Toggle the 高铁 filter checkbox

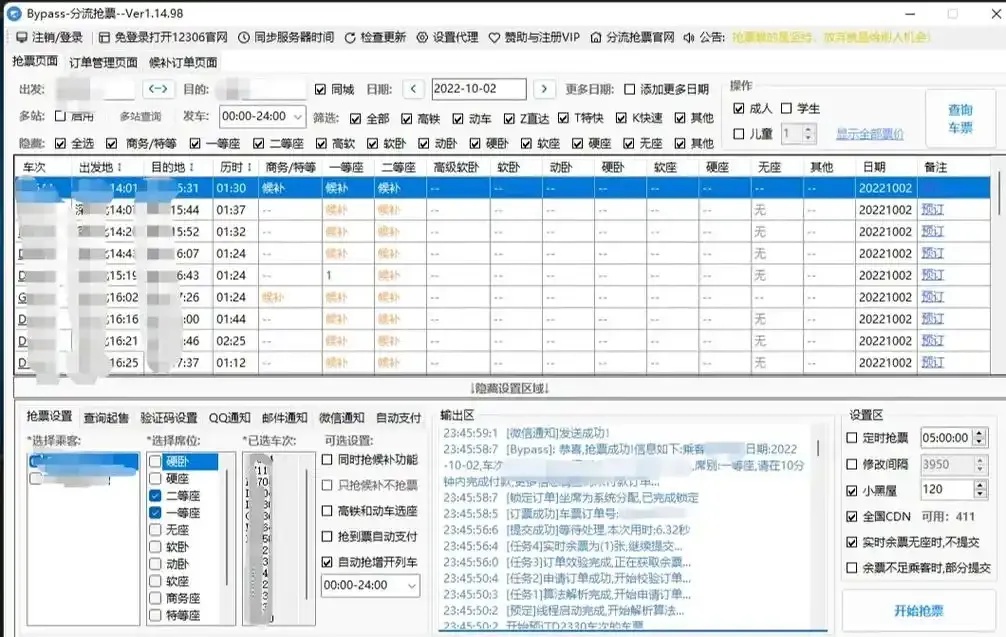coord(406,119)
